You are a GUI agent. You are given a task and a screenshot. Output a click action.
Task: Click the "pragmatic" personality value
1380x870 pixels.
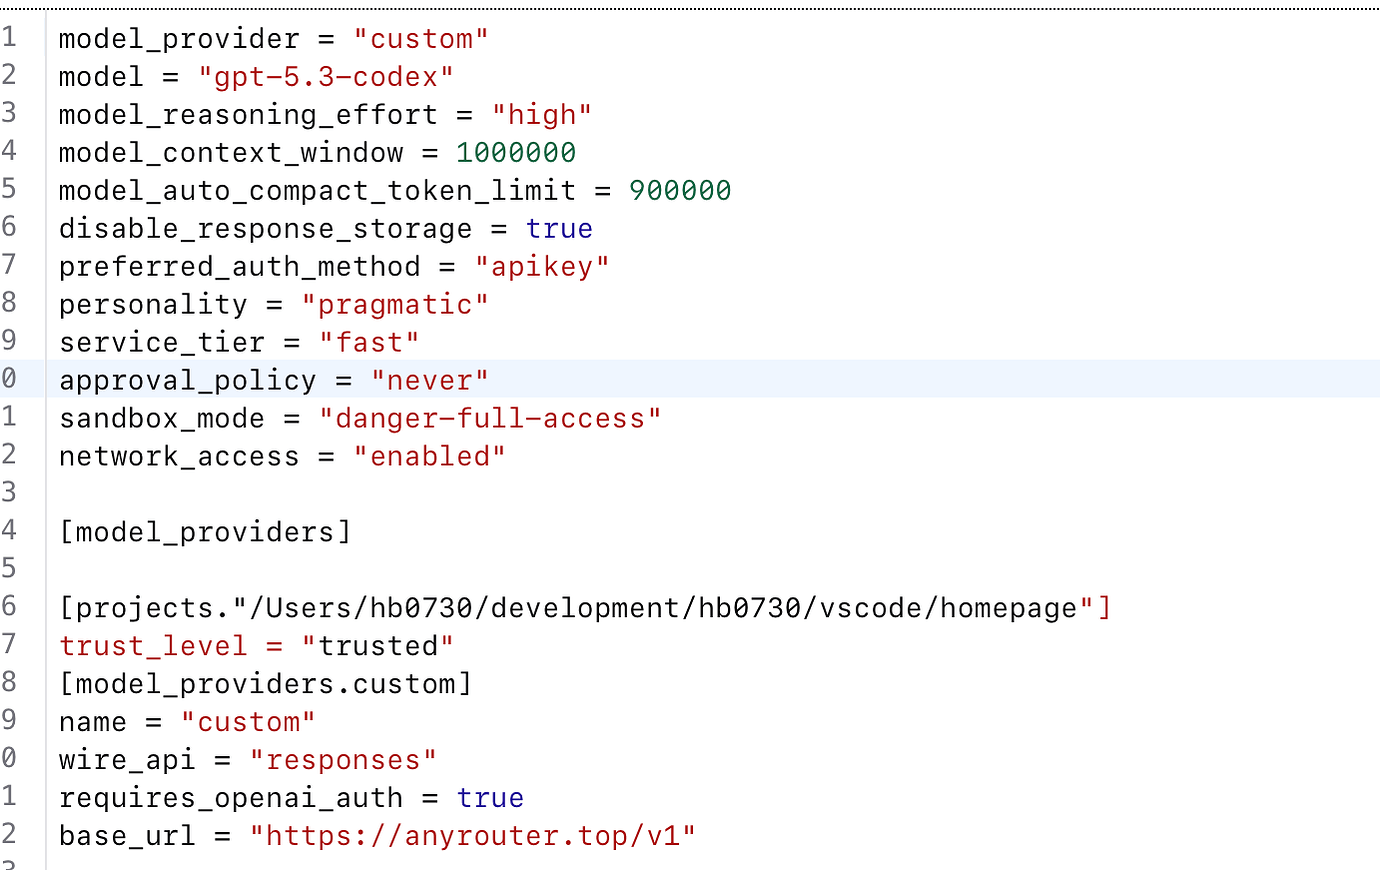coord(395,305)
